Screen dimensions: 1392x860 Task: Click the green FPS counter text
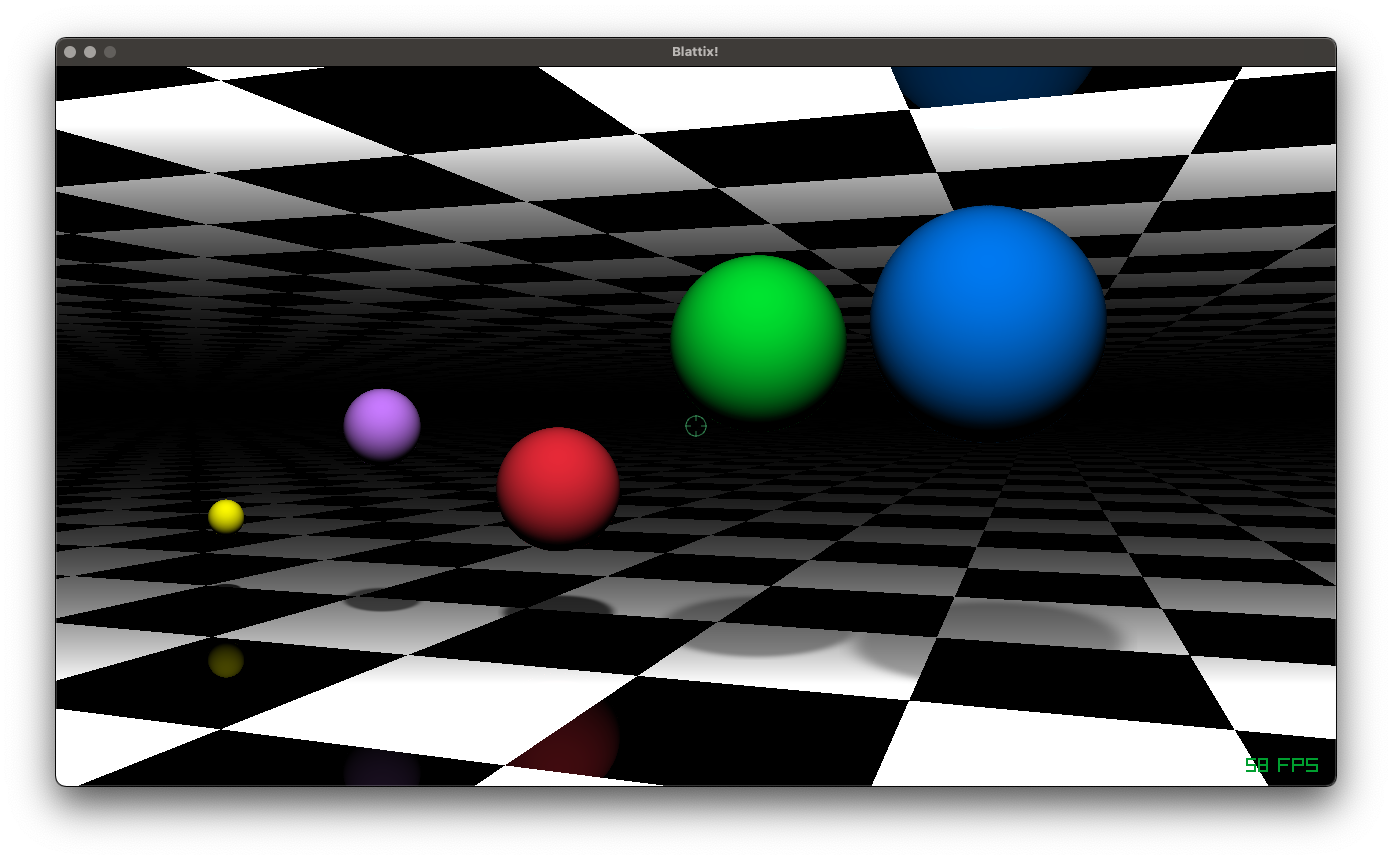(x=1282, y=765)
